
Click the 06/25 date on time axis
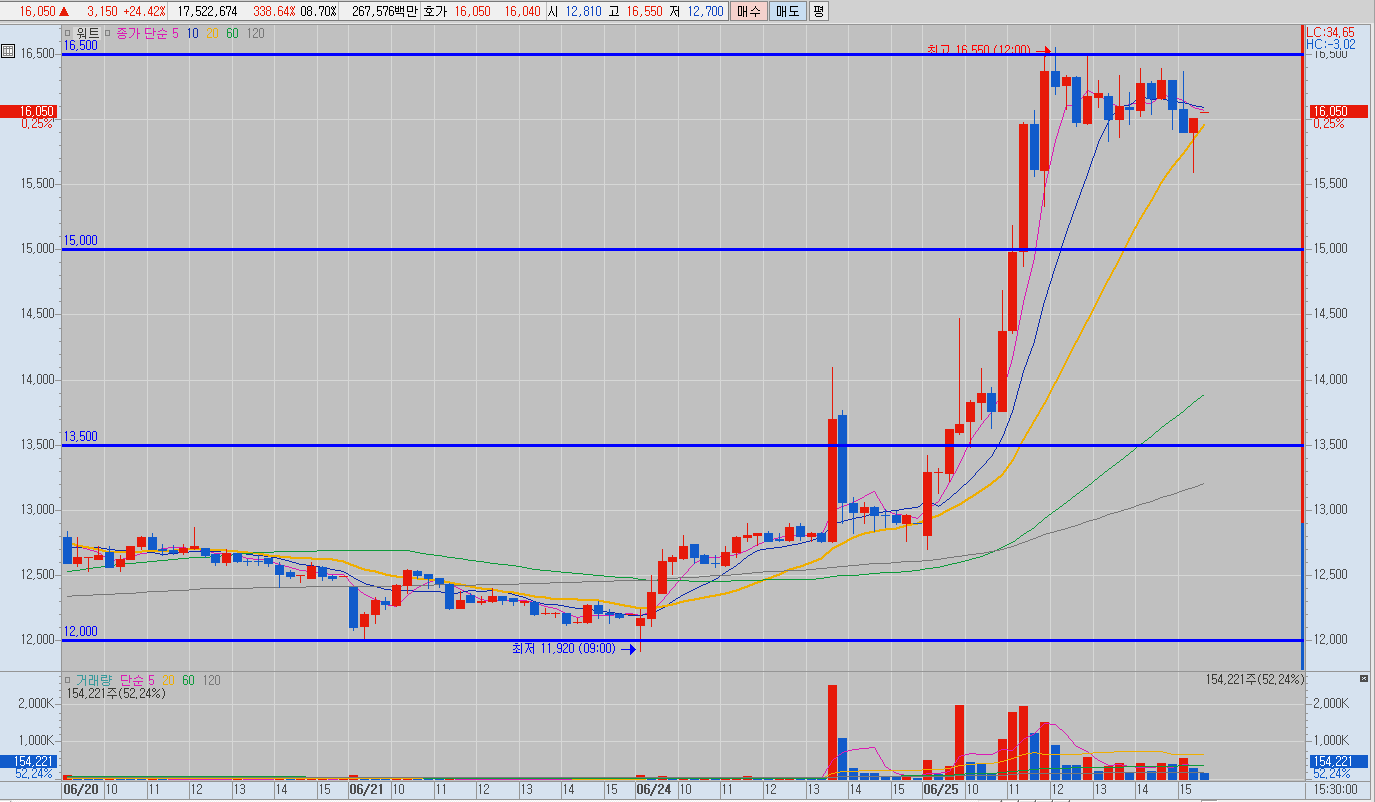939,789
